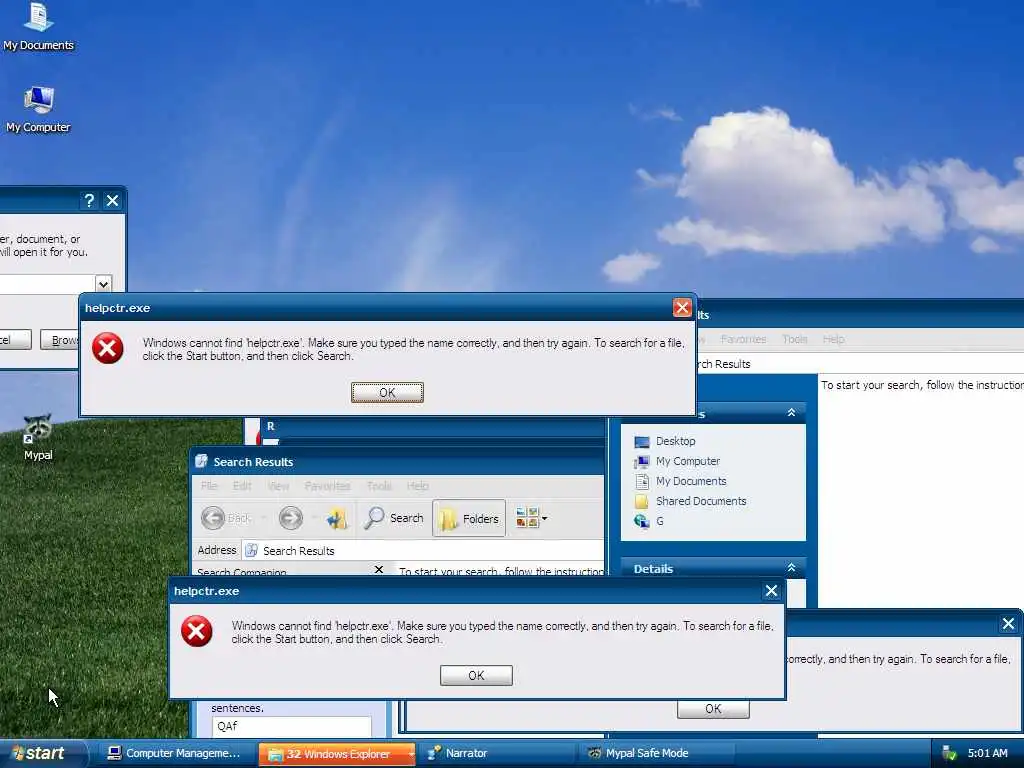This screenshot has height=768, width=1024.
Task: Open the View menu in Search Results
Action: 278,486
